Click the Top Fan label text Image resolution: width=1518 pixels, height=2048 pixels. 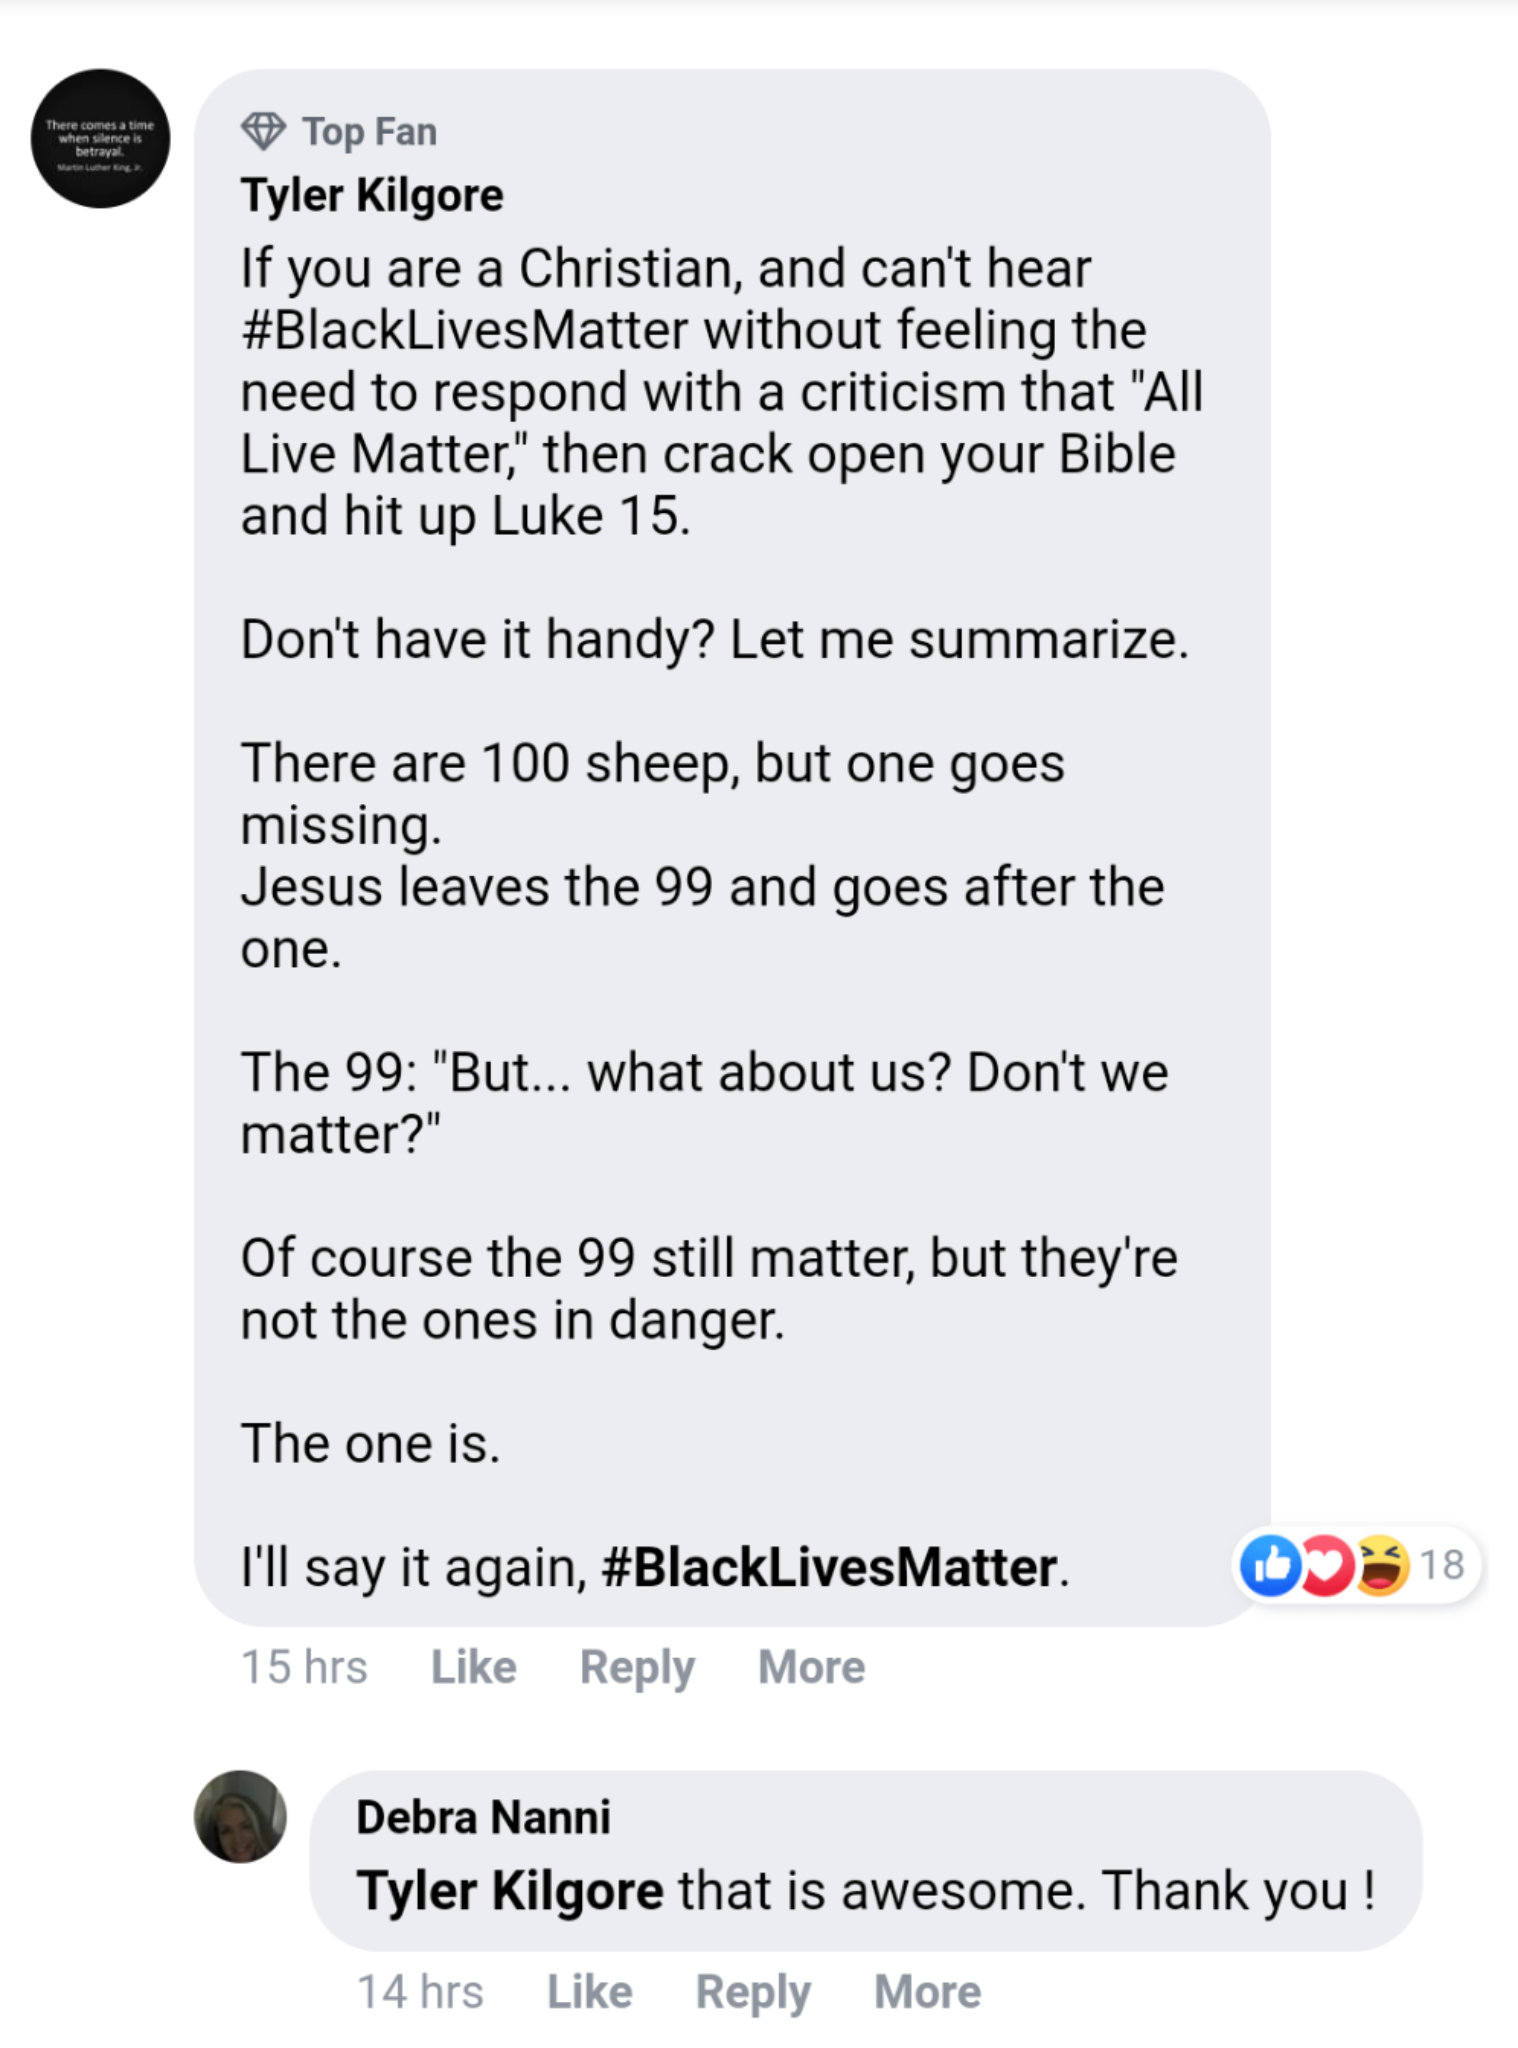pos(370,132)
